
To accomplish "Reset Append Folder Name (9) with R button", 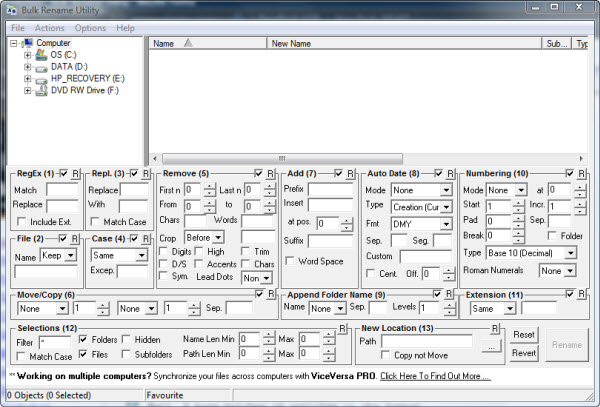I will click(x=449, y=294).
